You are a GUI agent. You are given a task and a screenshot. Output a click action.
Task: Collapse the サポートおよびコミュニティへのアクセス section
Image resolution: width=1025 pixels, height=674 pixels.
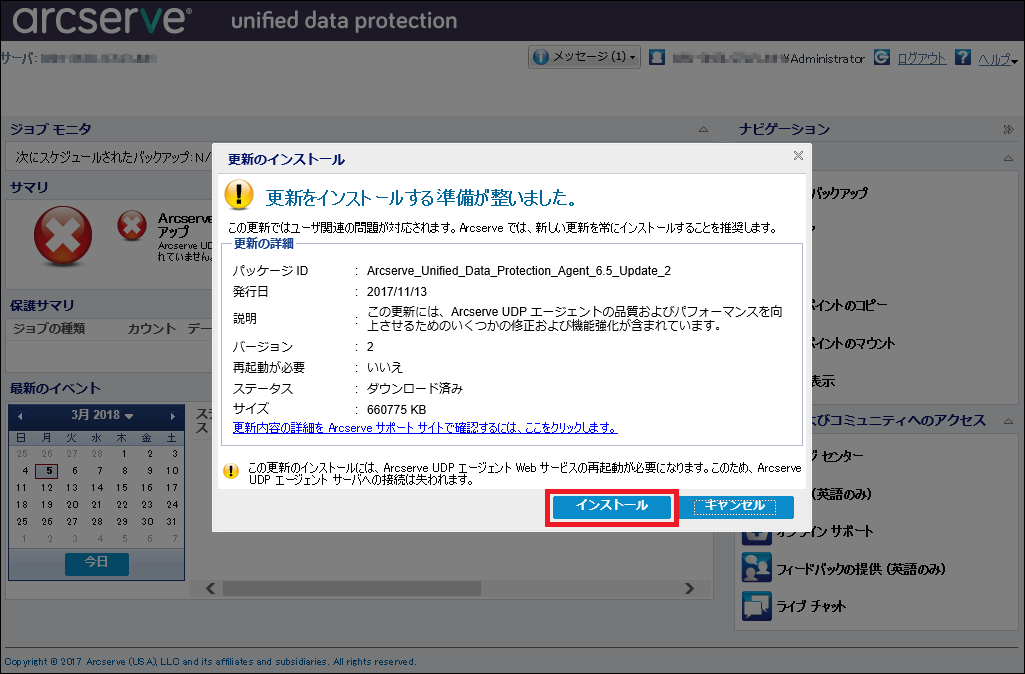pos(1009,420)
